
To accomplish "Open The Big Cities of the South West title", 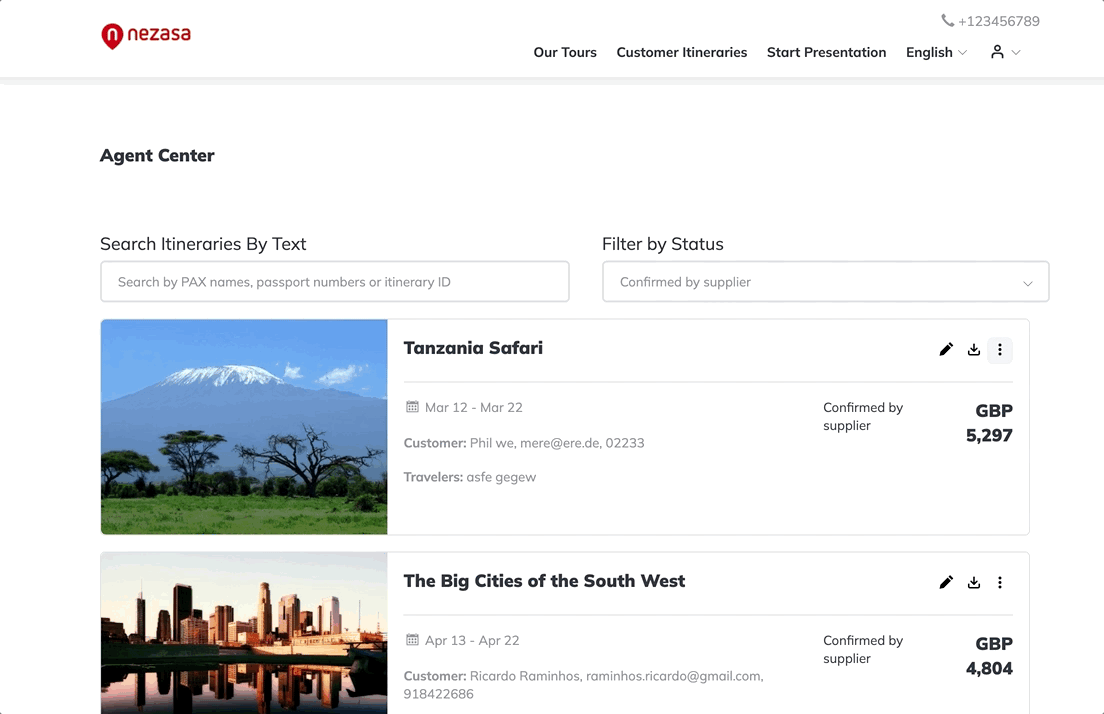I will pos(544,581).
